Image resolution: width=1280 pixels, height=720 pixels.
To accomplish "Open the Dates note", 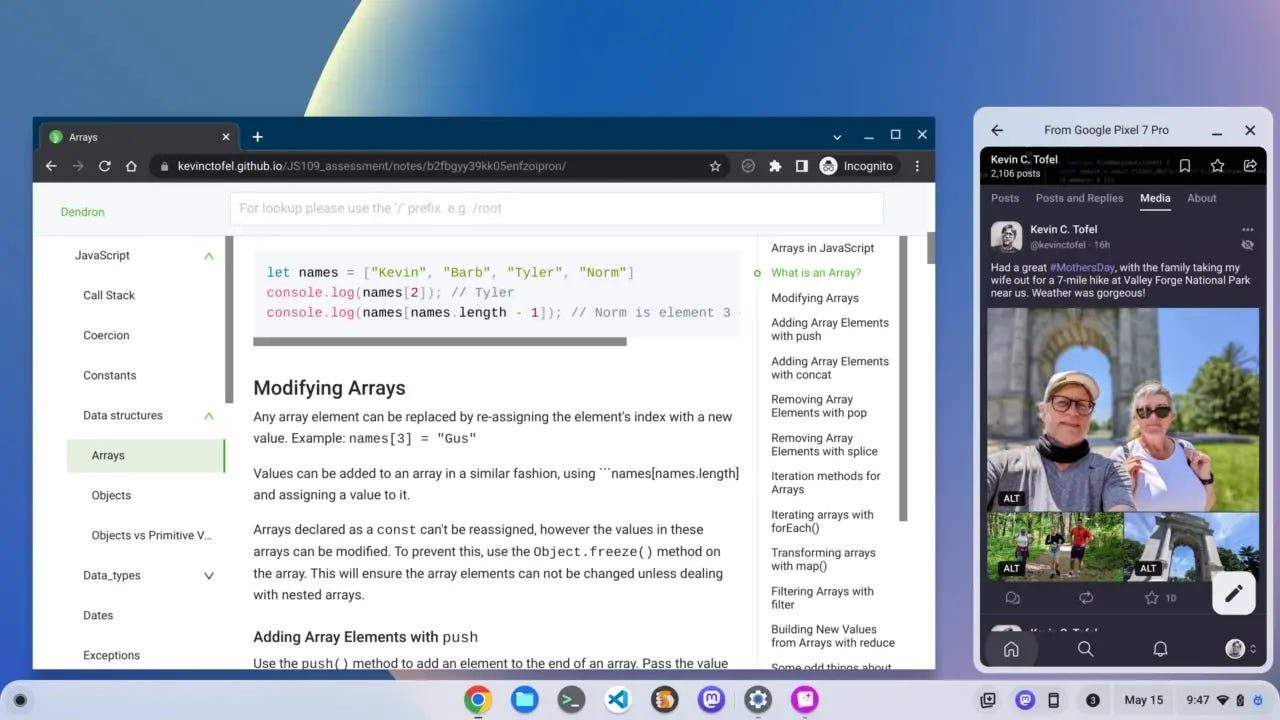I will 98,615.
